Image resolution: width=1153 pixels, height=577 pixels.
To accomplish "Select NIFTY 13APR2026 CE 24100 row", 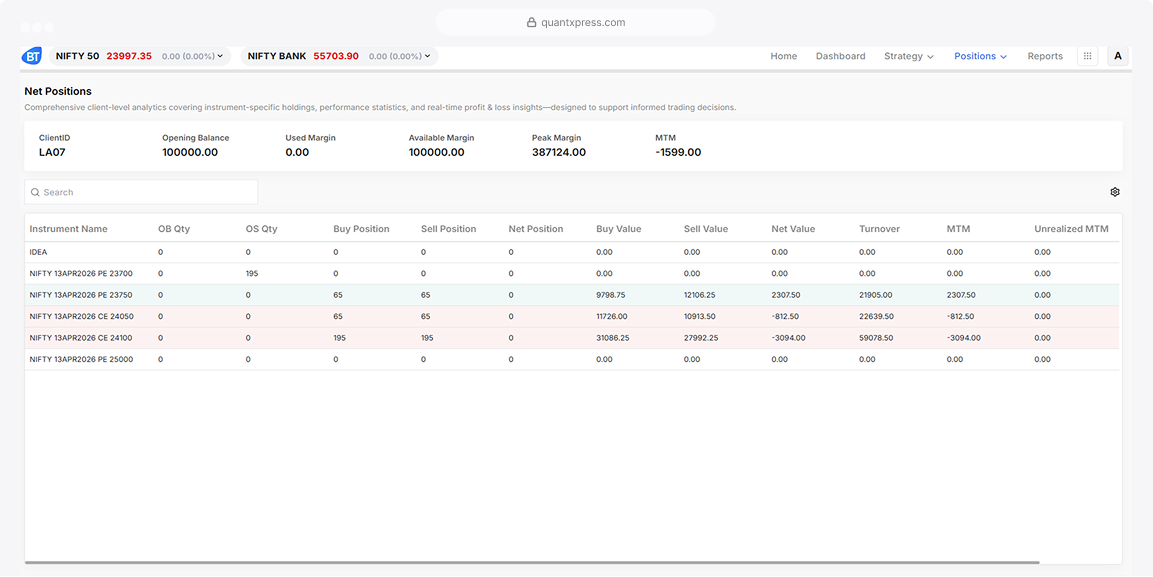I will [x=572, y=338].
